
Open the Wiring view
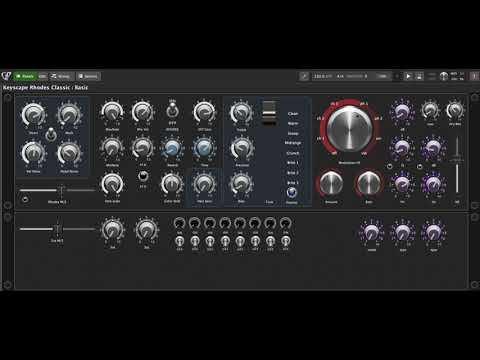point(61,76)
